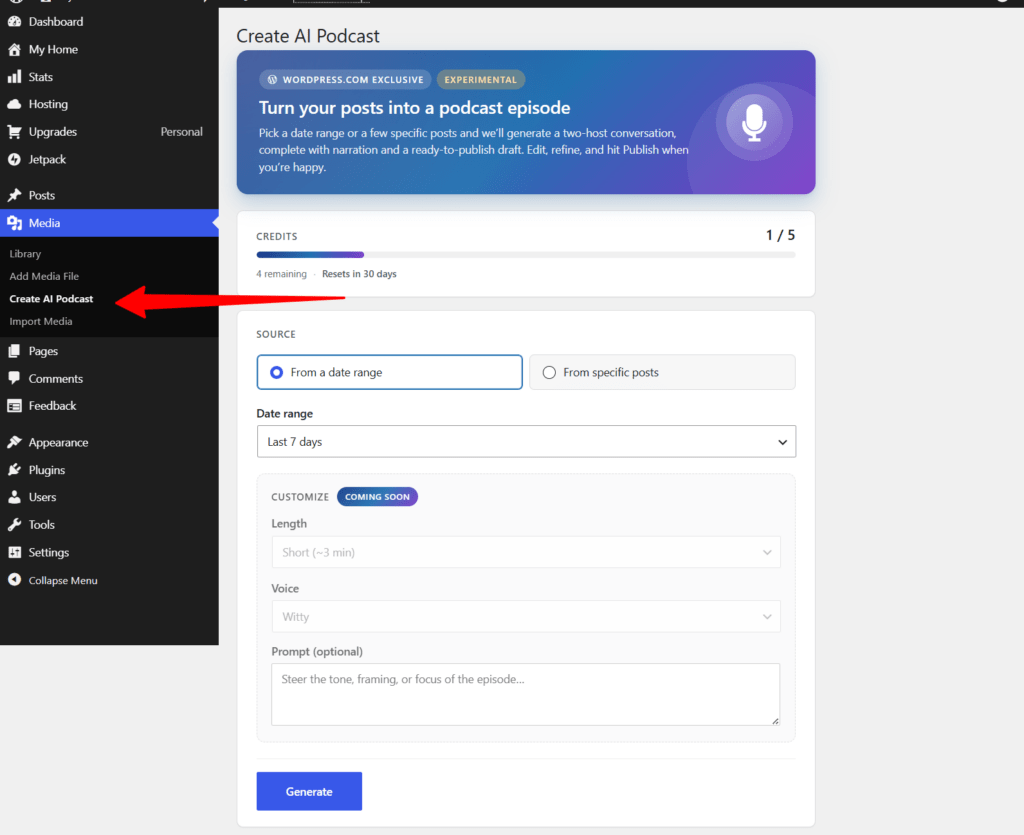This screenshot has height=835, width=1024.
Task: Click the Personal plan label beside Upgrades
Action: pyautogui.click(x=182, y=132)
